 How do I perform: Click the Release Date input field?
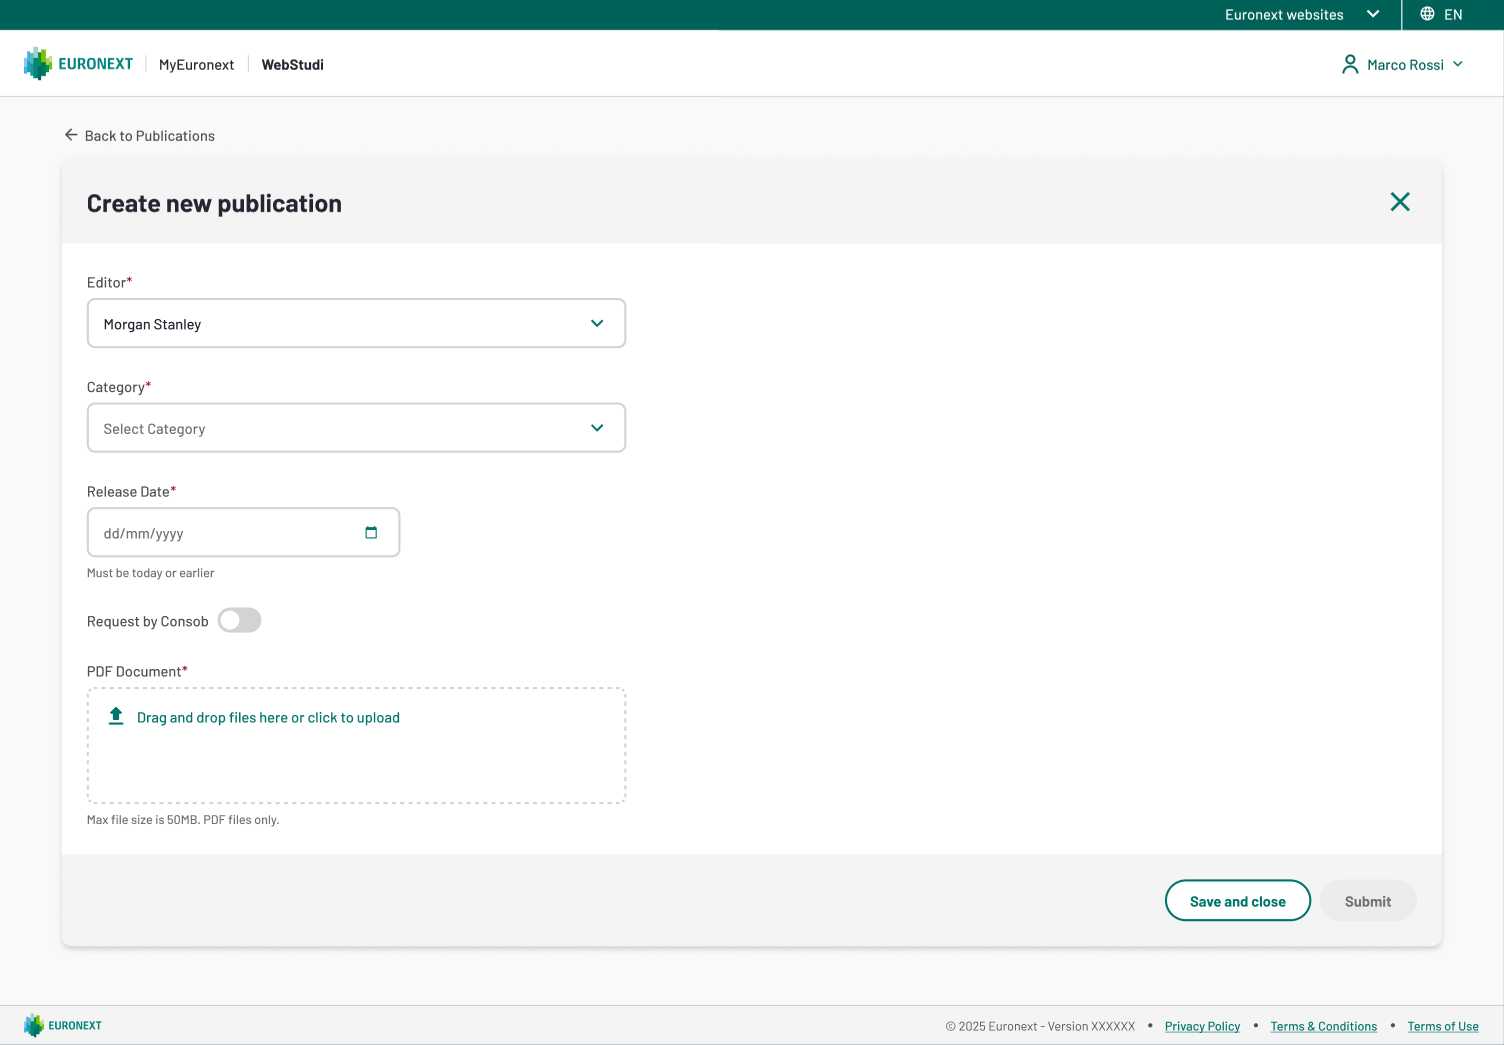pyautogui.click(x=243, y=532)
